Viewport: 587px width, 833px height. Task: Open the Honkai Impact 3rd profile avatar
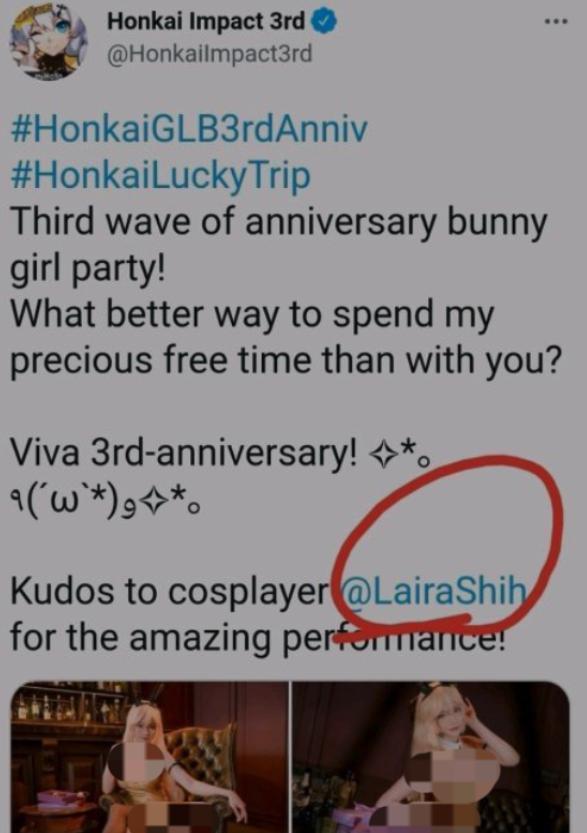click(x=48, y=44)
